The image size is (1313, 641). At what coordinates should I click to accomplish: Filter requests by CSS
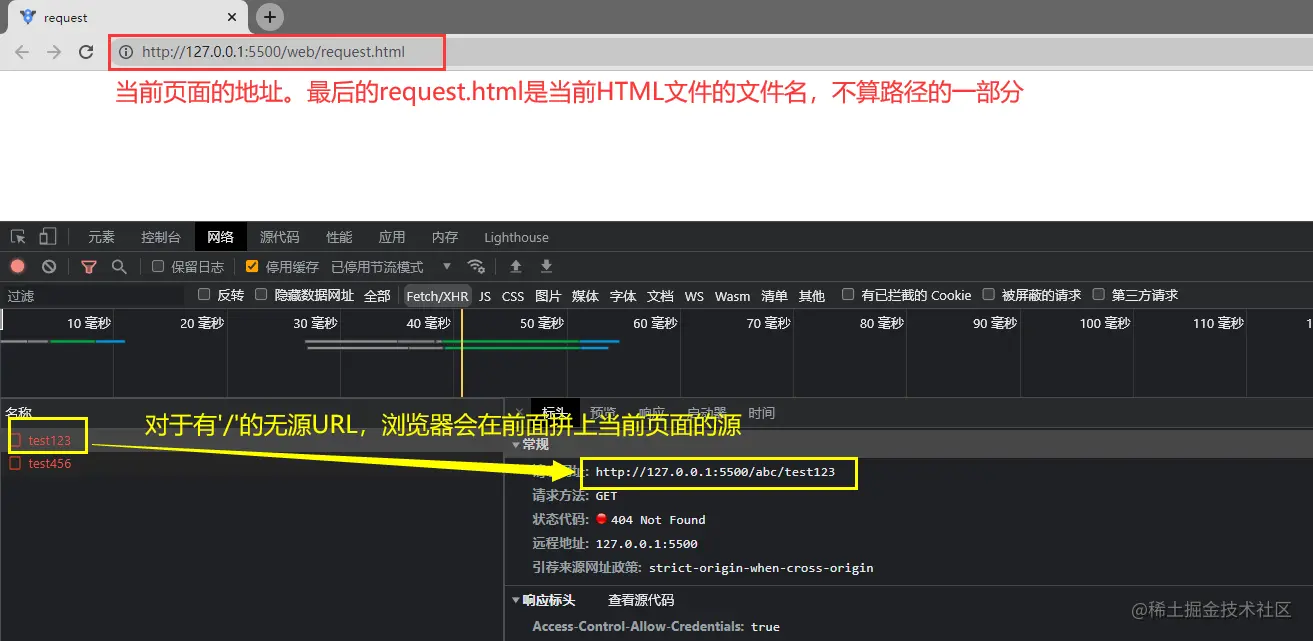513,296
